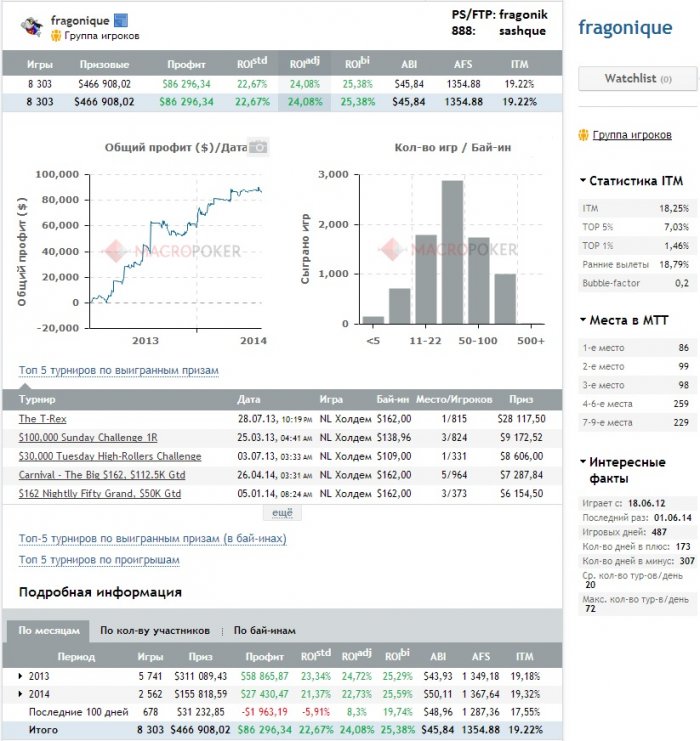Open Группа игроков link in sidebar
This screenshot has width=700, height=741.
pyautogui.click(x=632, y=135)
